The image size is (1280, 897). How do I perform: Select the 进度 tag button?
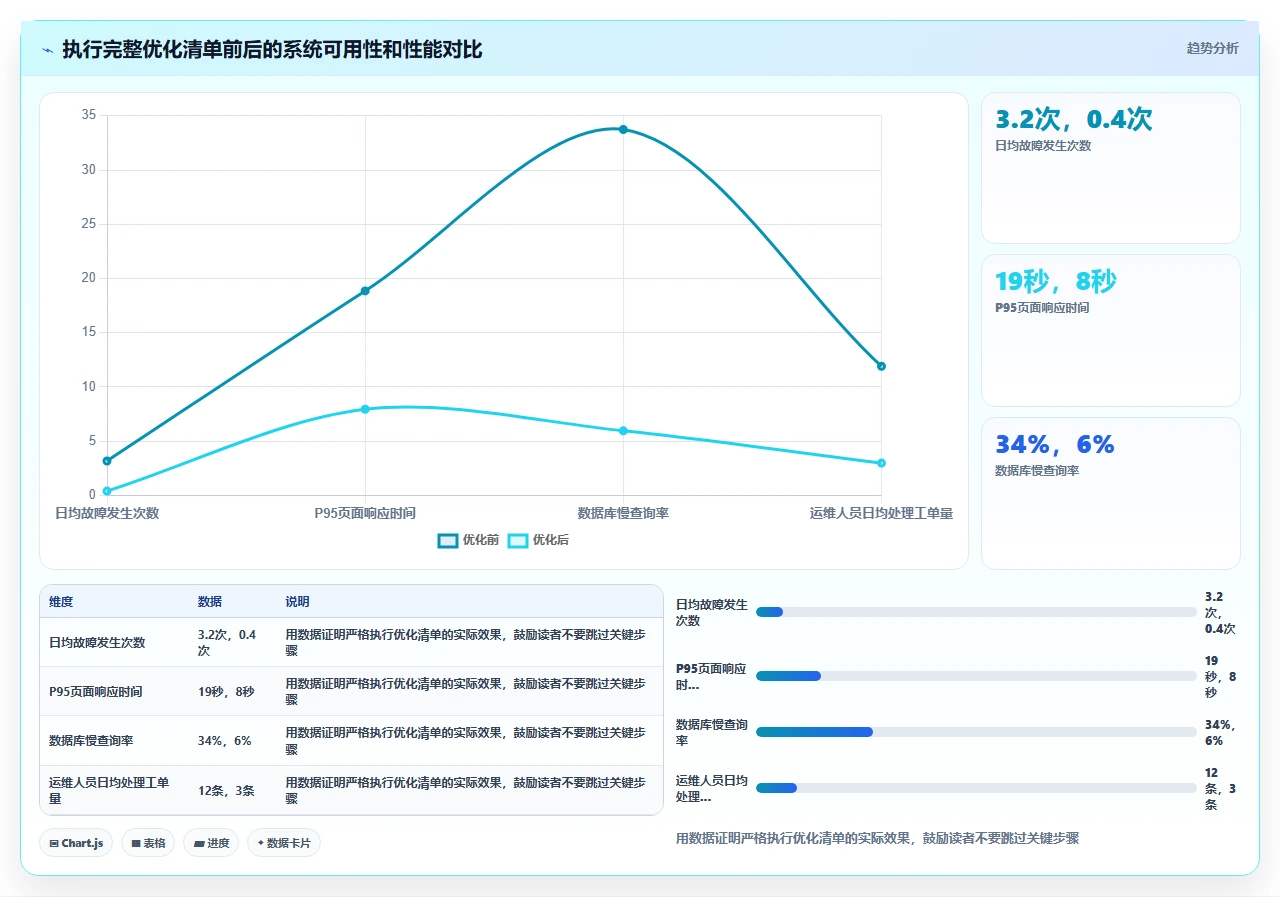[x=211, y=843]
